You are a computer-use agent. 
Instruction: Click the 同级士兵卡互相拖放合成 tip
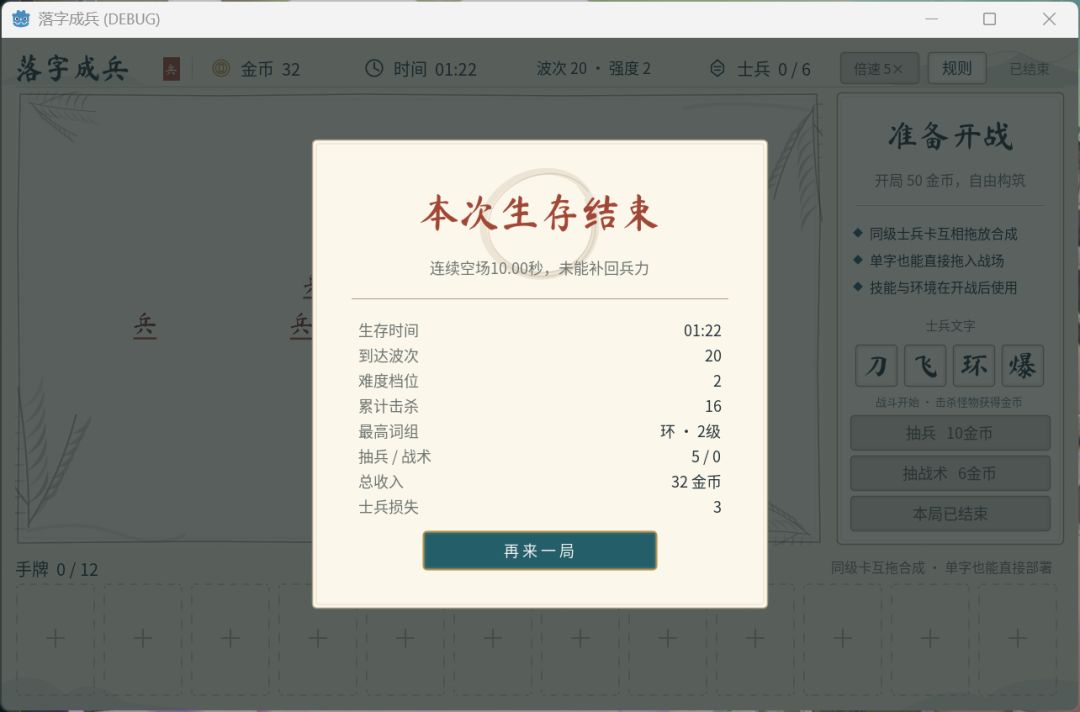tap(943, 233)
